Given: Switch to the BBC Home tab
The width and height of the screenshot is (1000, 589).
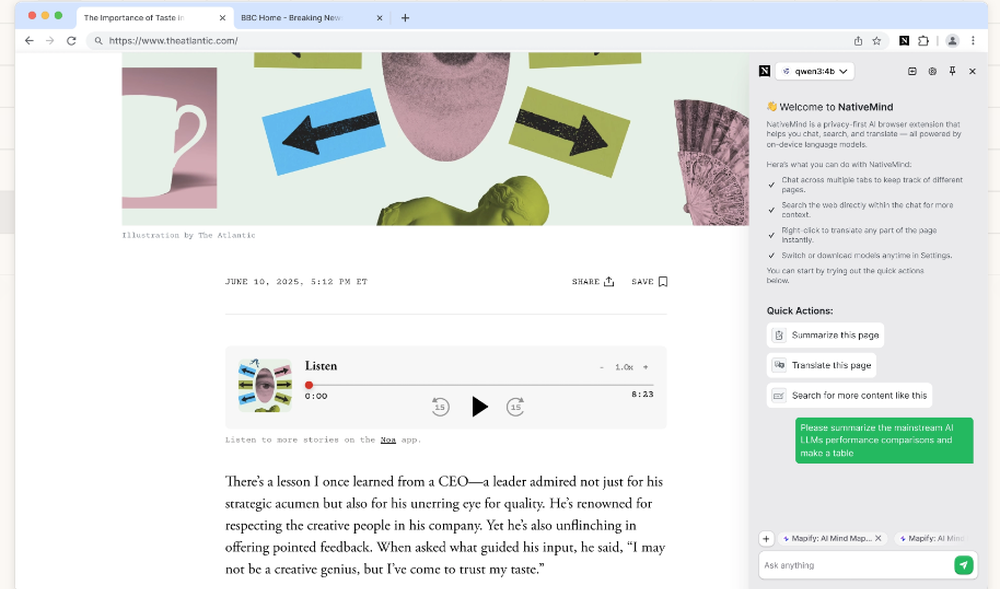Looking at the screenshot, I should (x=290, y=17).
